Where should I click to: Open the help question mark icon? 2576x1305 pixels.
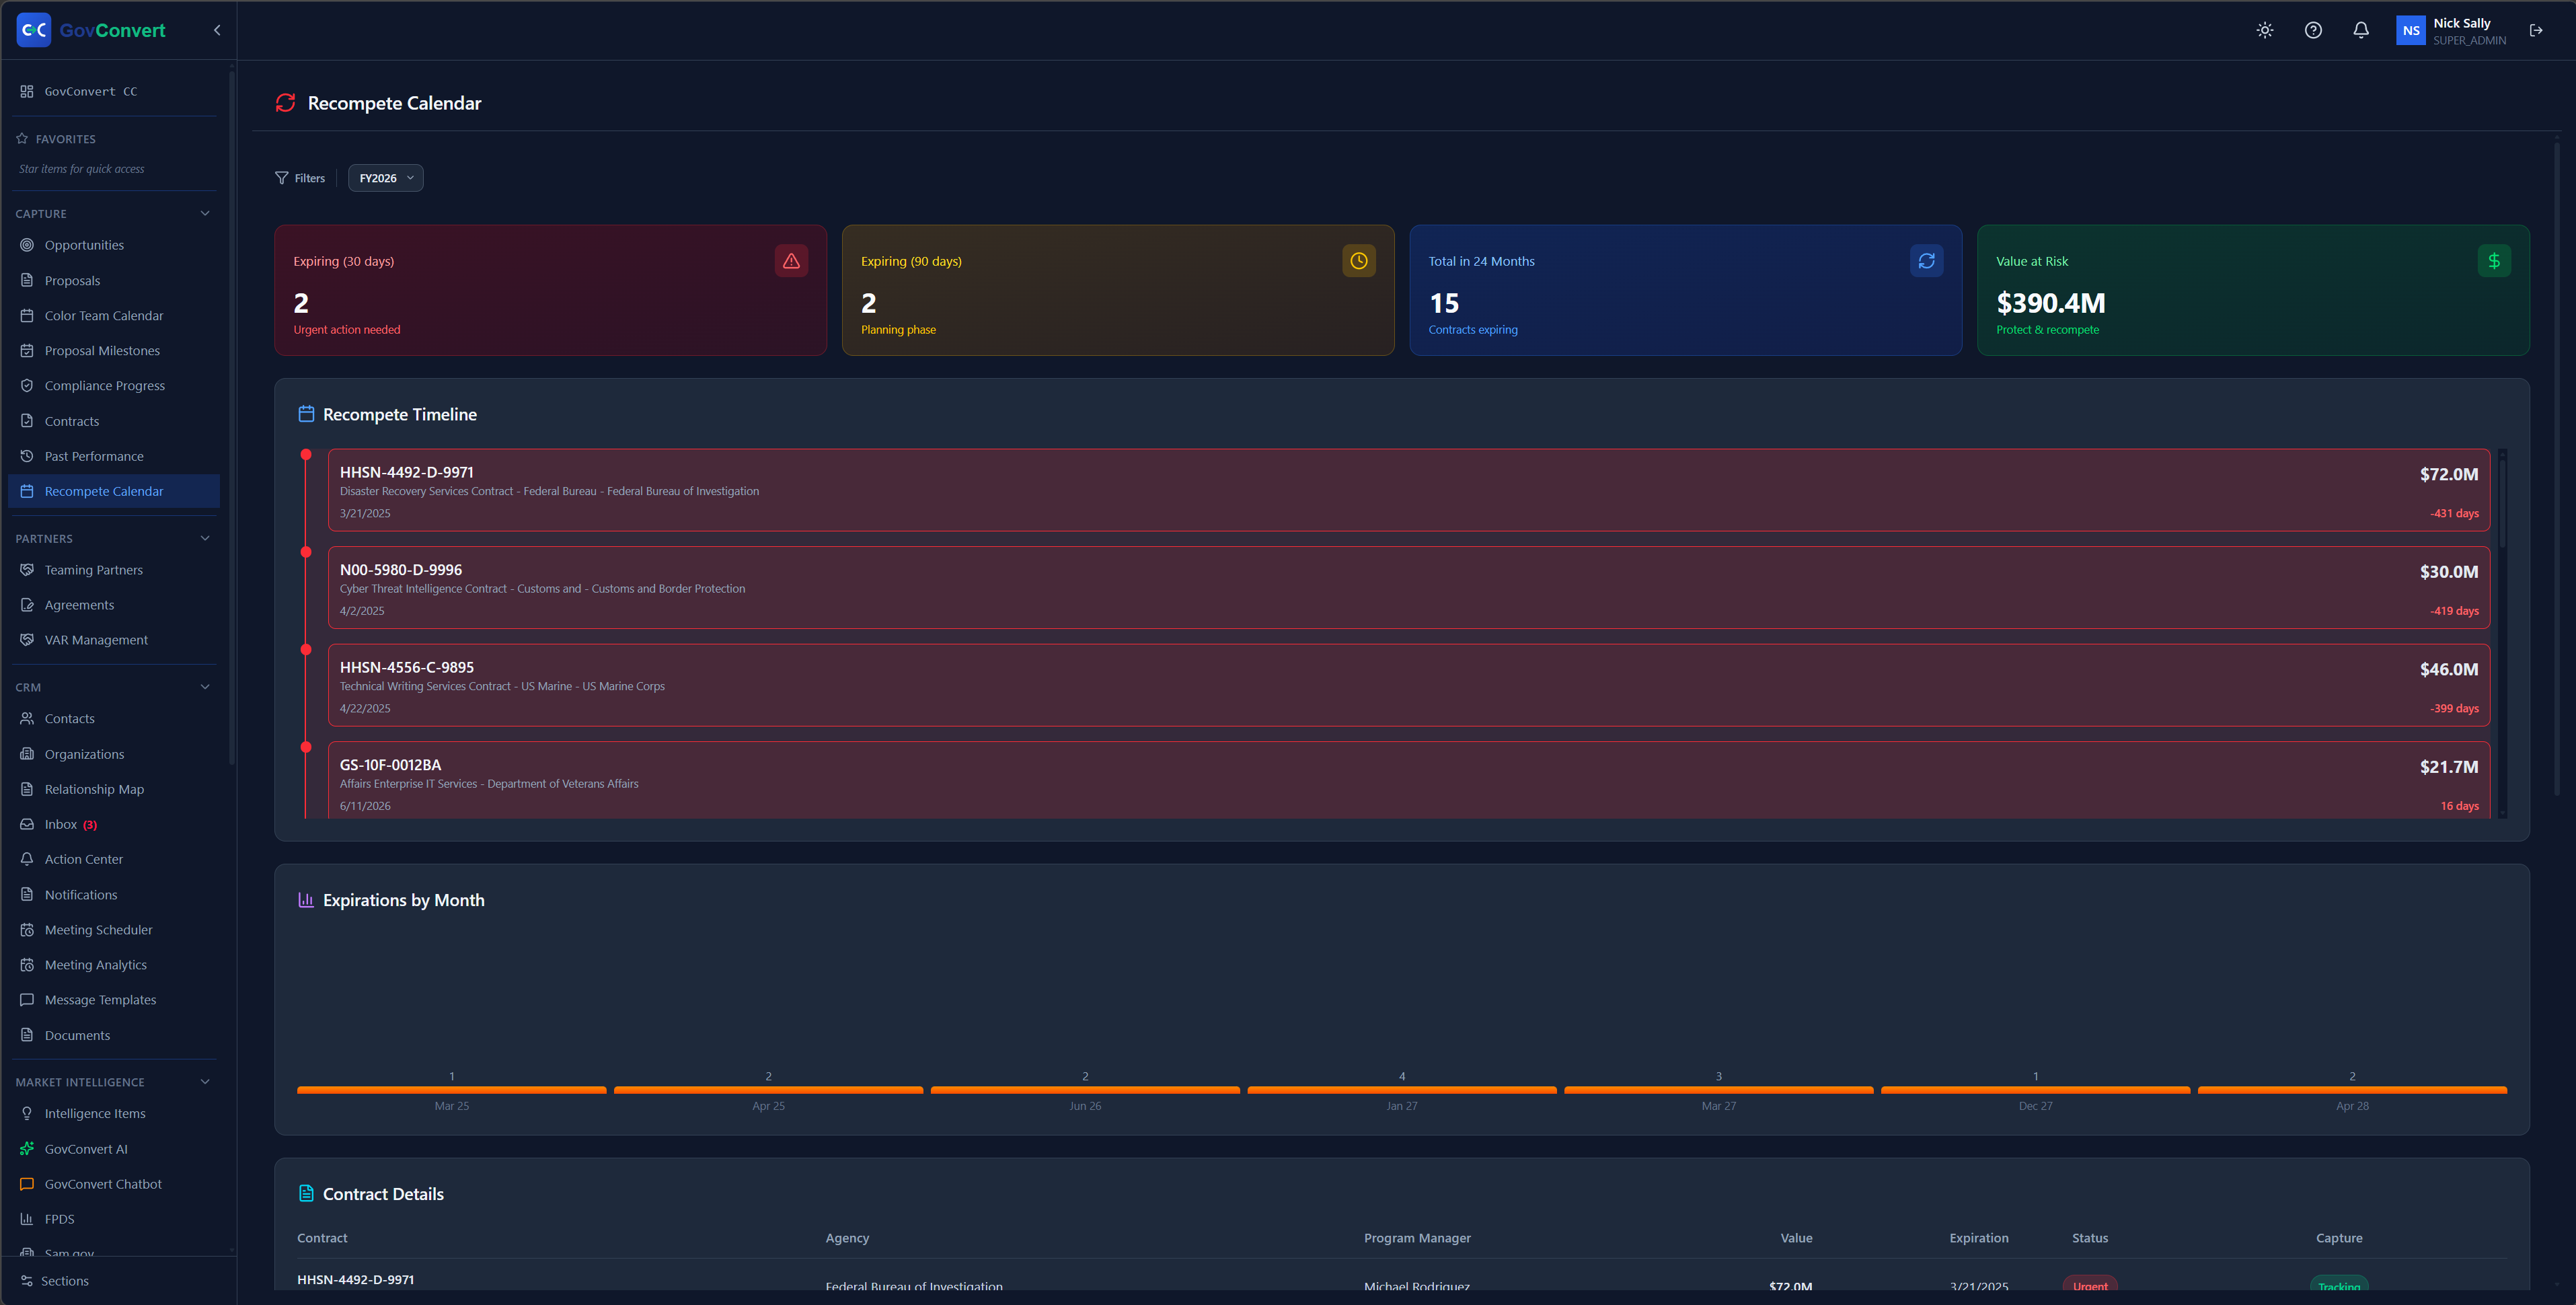pyautogui.click(x=2313, y=30)
